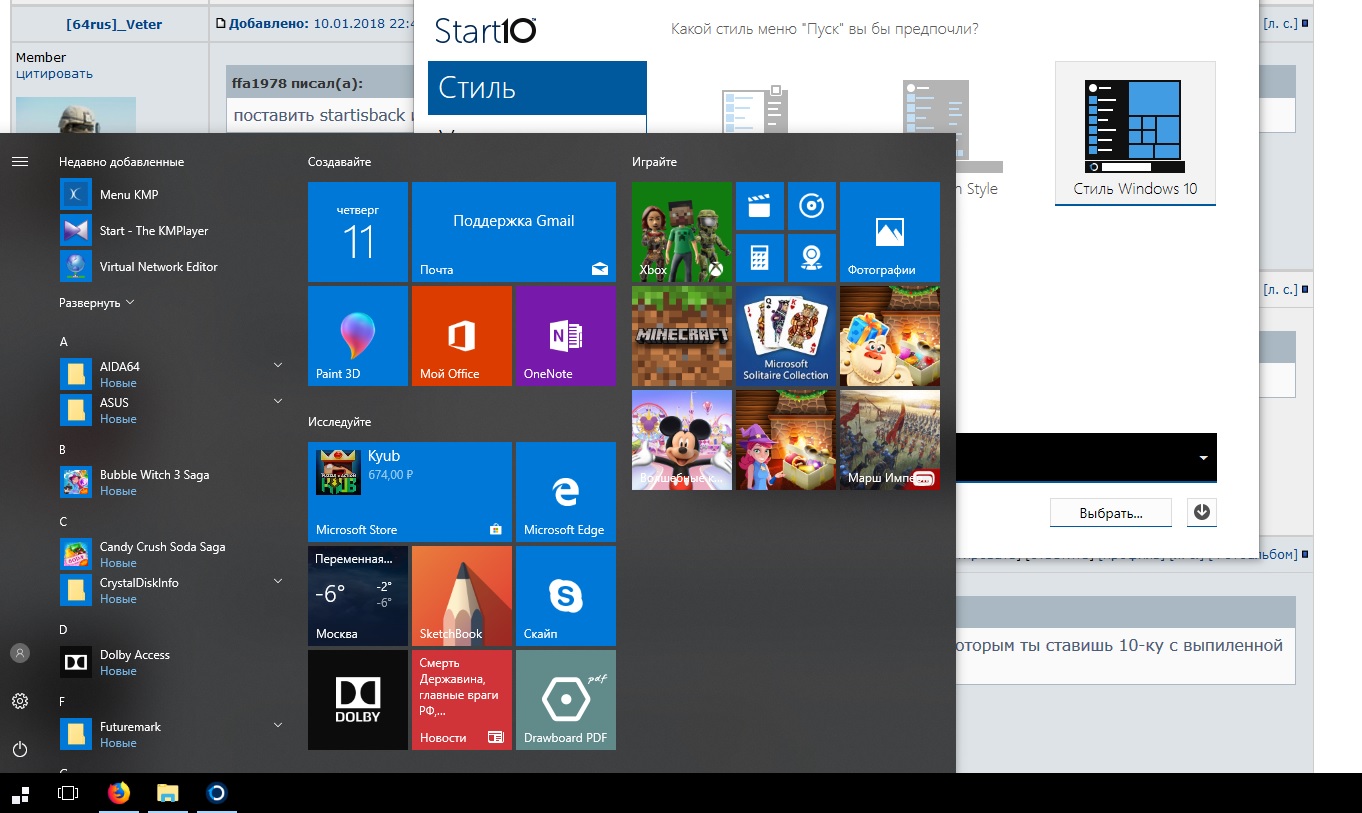Viewport: 1362px width, 813px height.
Task: Open the [64rus]_Veter profile link
Action: 114,24
